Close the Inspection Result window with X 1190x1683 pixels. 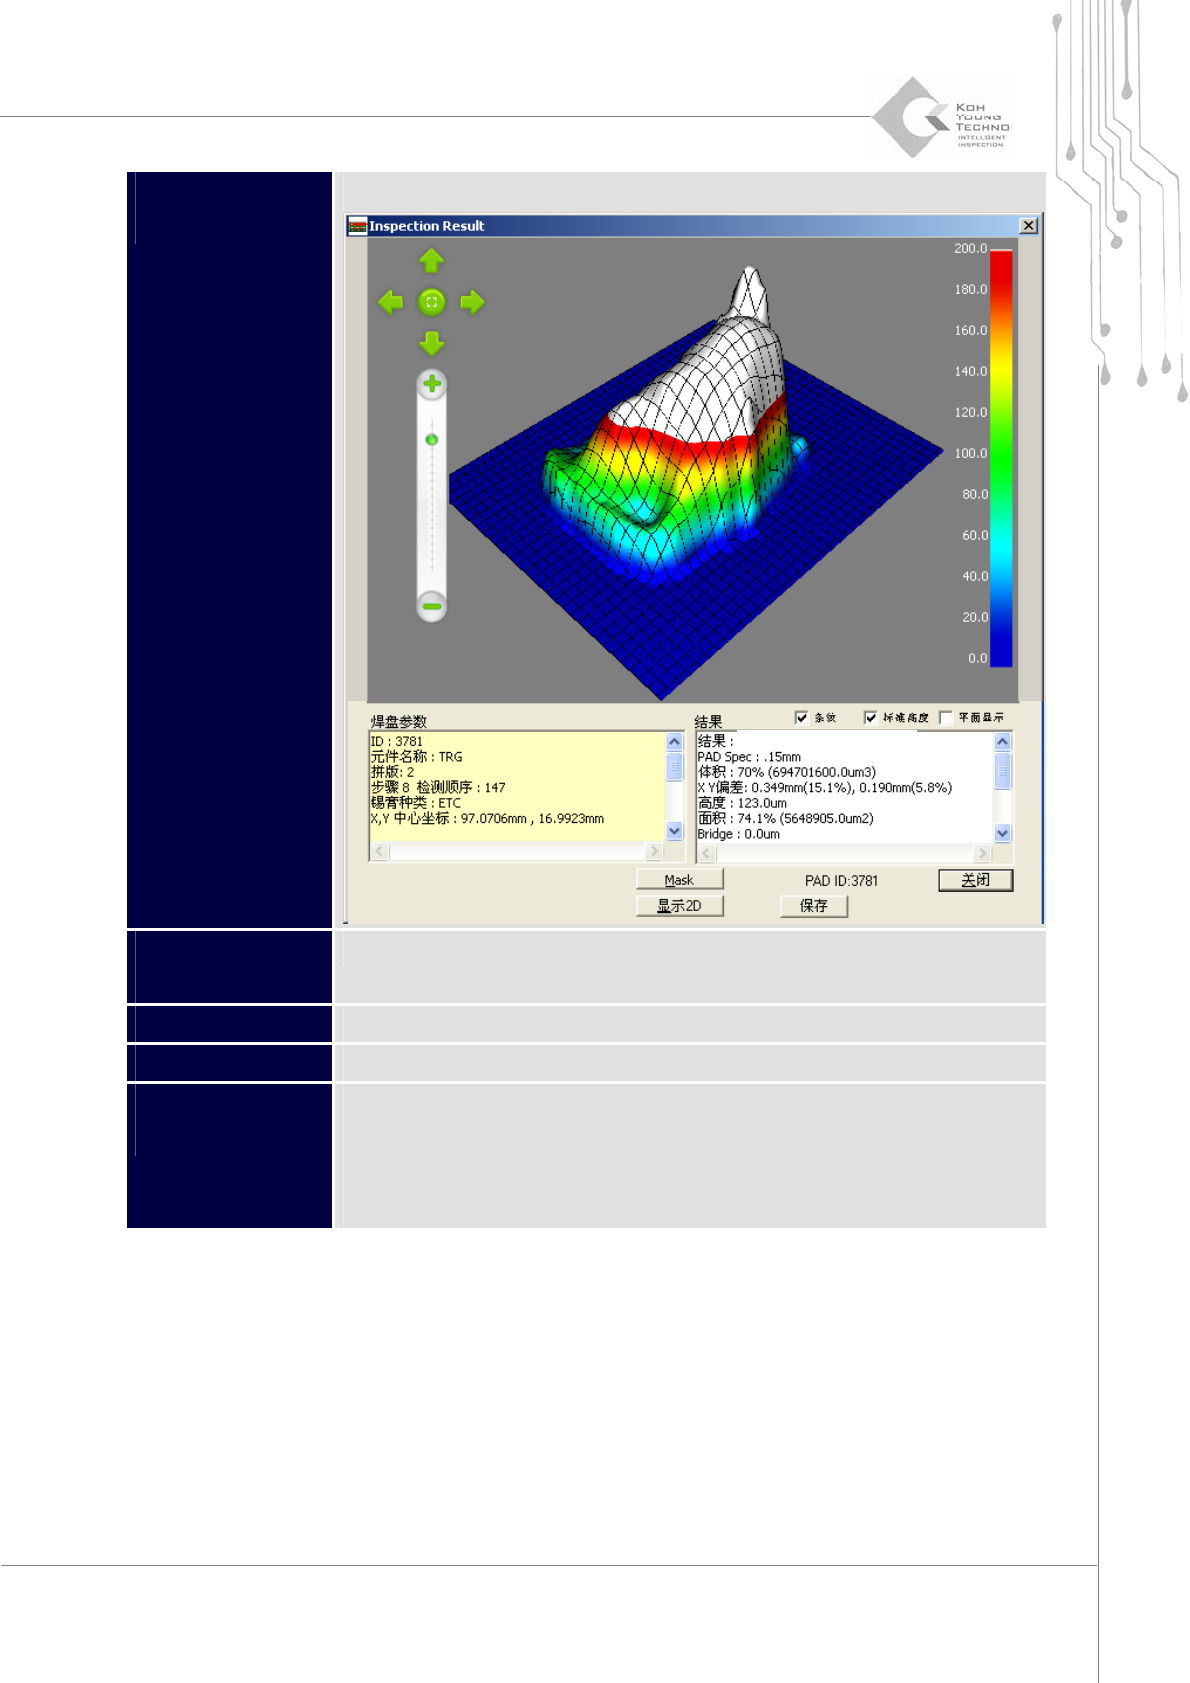click(x=1028, y=226)
